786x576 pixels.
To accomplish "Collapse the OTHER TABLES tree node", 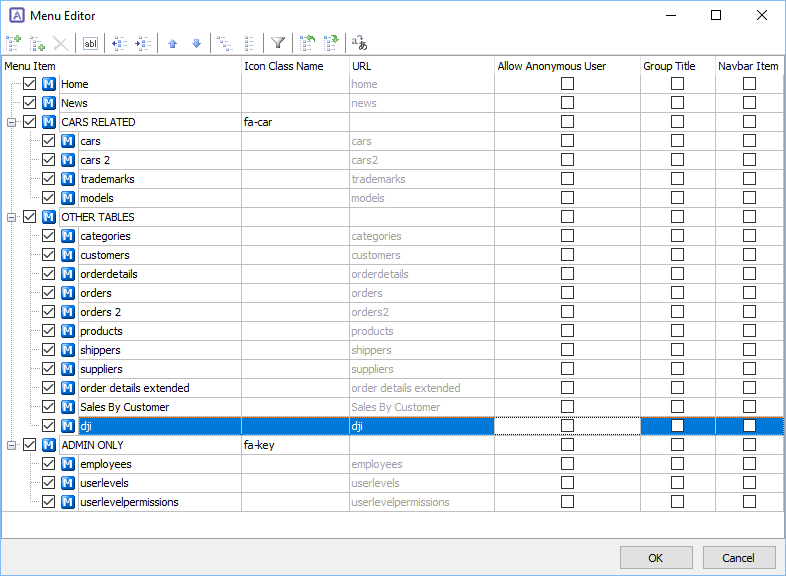I will [x=11, y=218].
